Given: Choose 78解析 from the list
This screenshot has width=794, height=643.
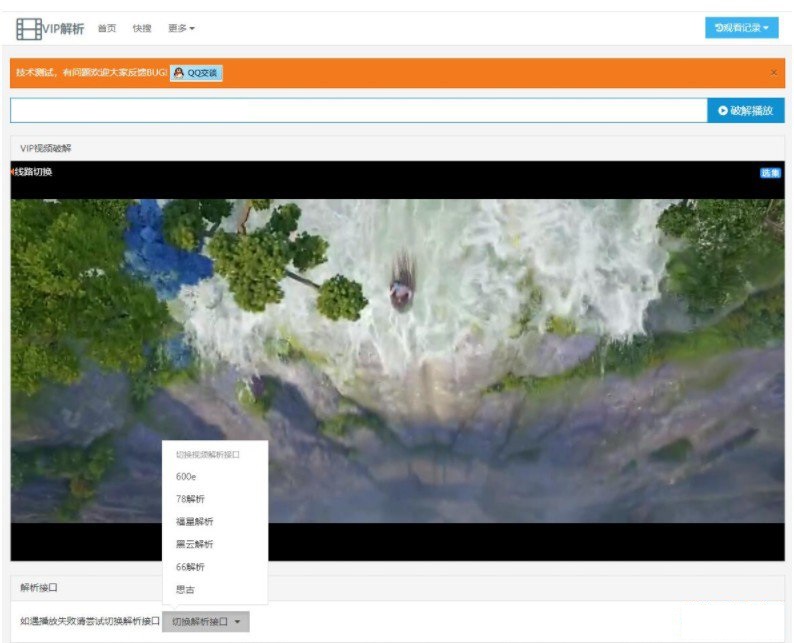Looking at the screenshot, I should (190, 499).
